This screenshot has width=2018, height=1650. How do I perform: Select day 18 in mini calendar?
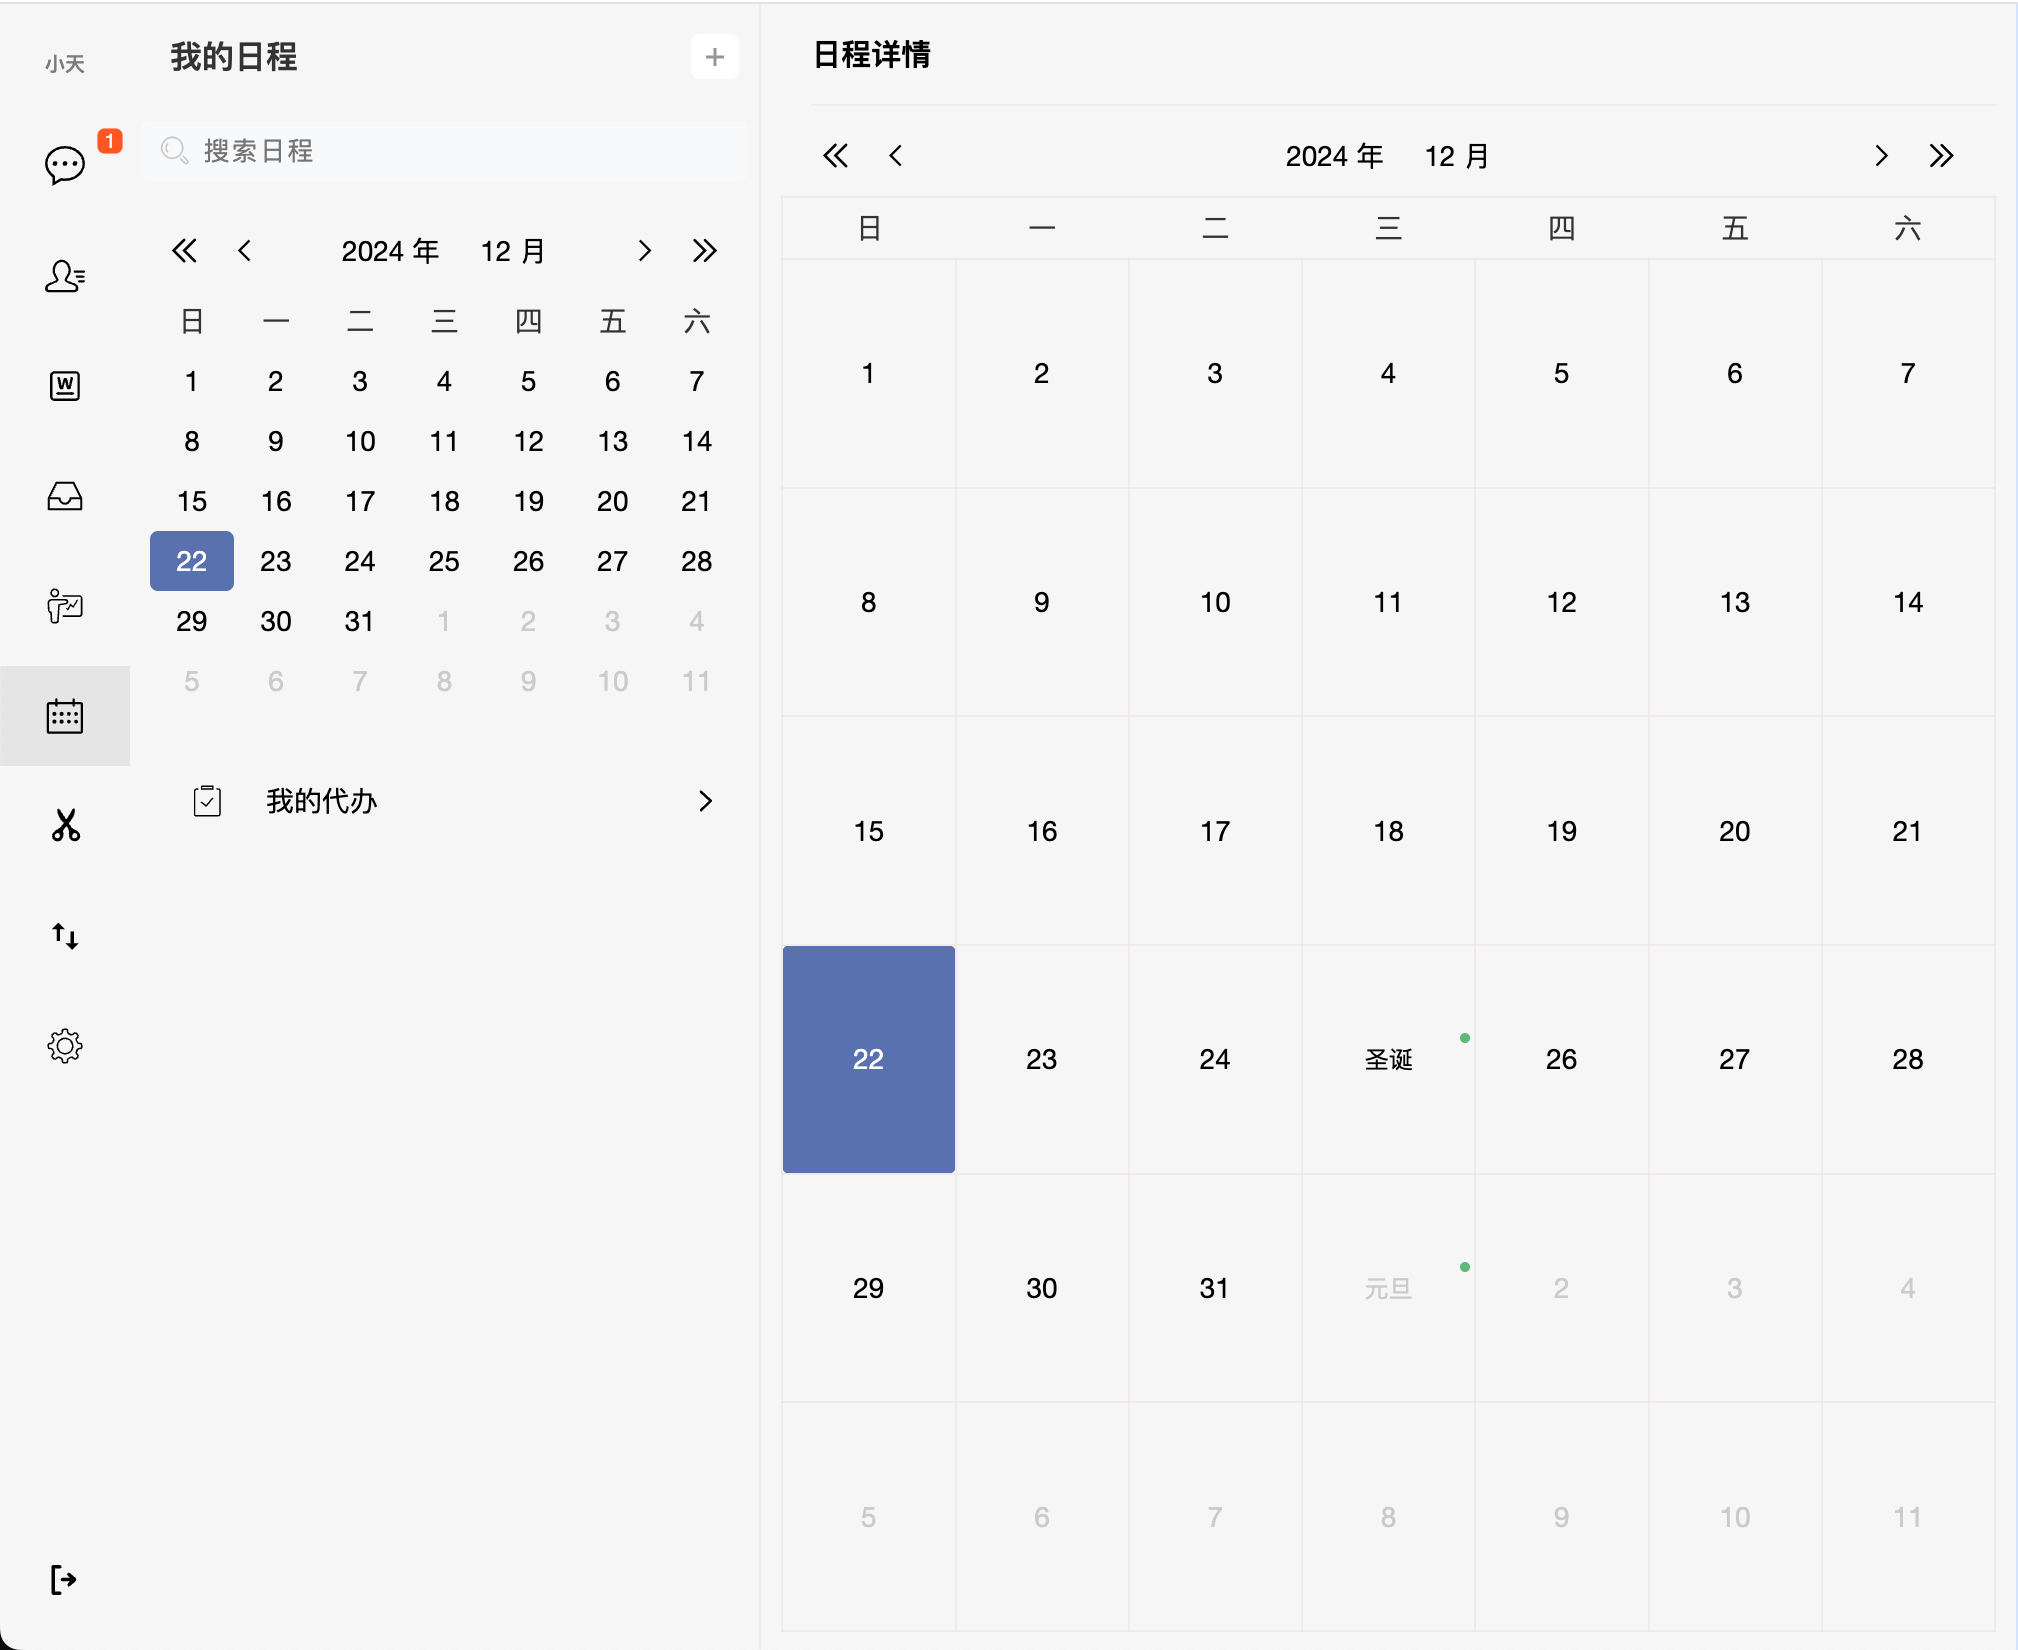[444, 501]
